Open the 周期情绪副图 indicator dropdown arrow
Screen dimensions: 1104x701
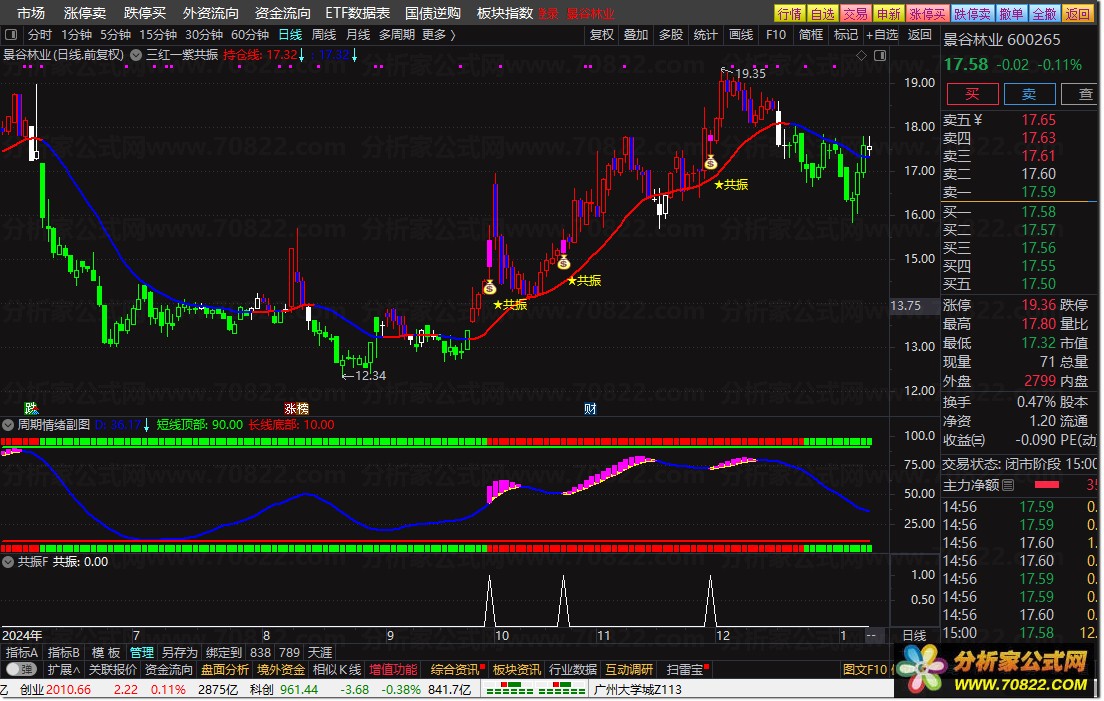coord(8,425)
